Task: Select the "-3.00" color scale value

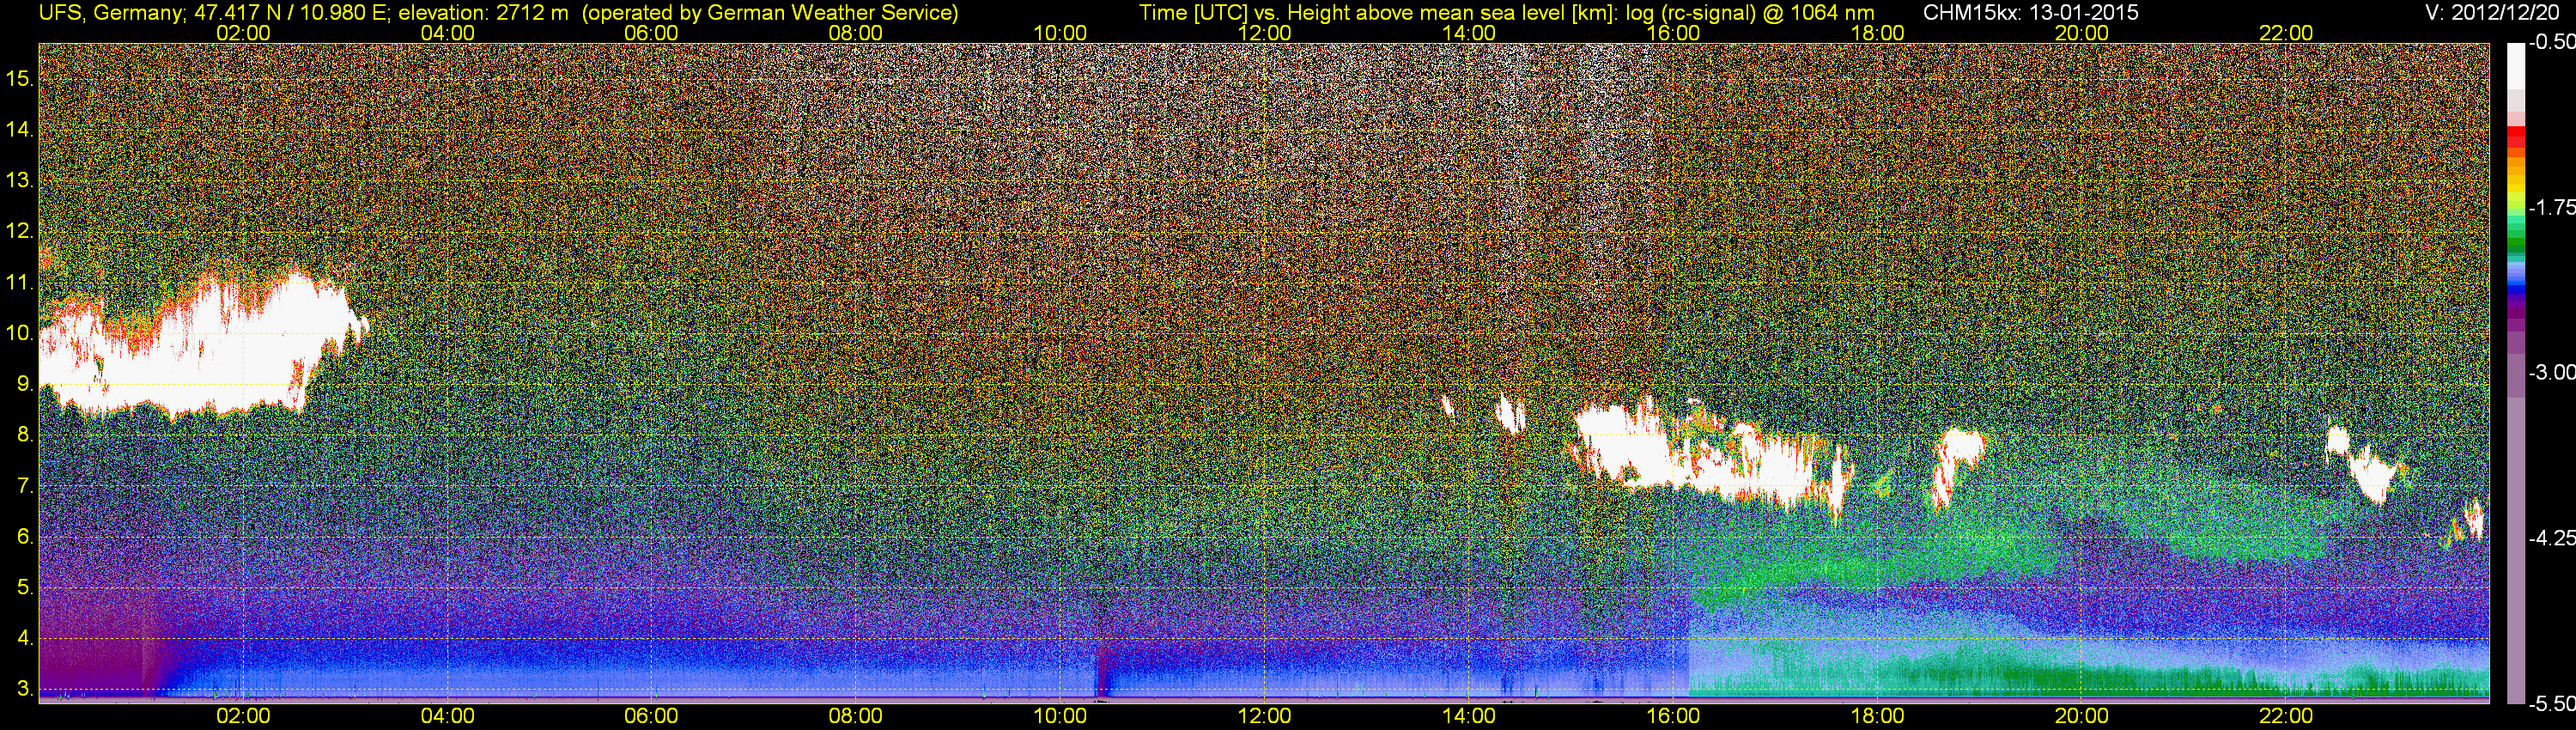Action: (2551, 373)
